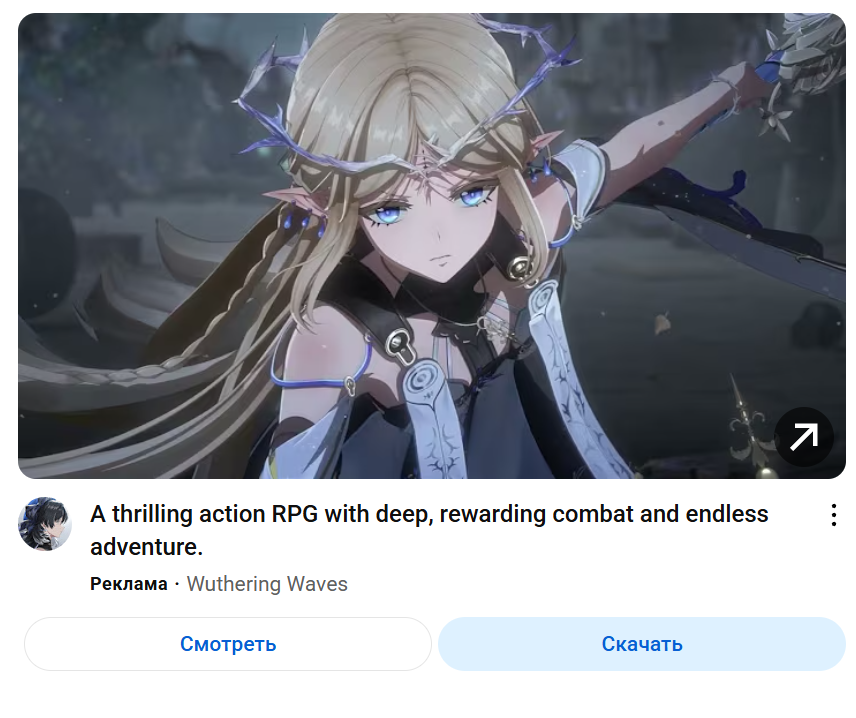Click the Смотреть button
The height and width of the screenshot is (718, 856).
228,644
